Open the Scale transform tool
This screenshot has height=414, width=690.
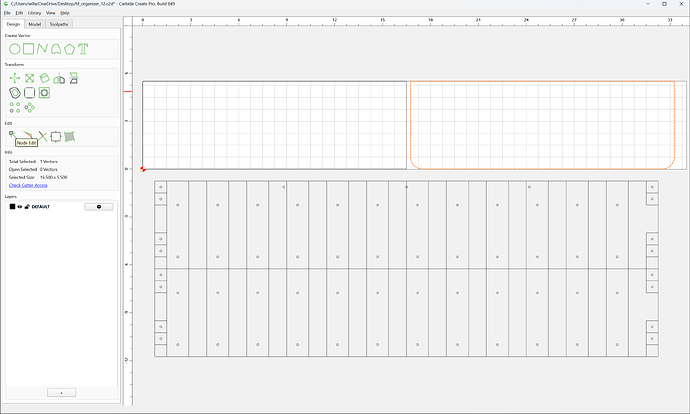click(x=29, y=78)
